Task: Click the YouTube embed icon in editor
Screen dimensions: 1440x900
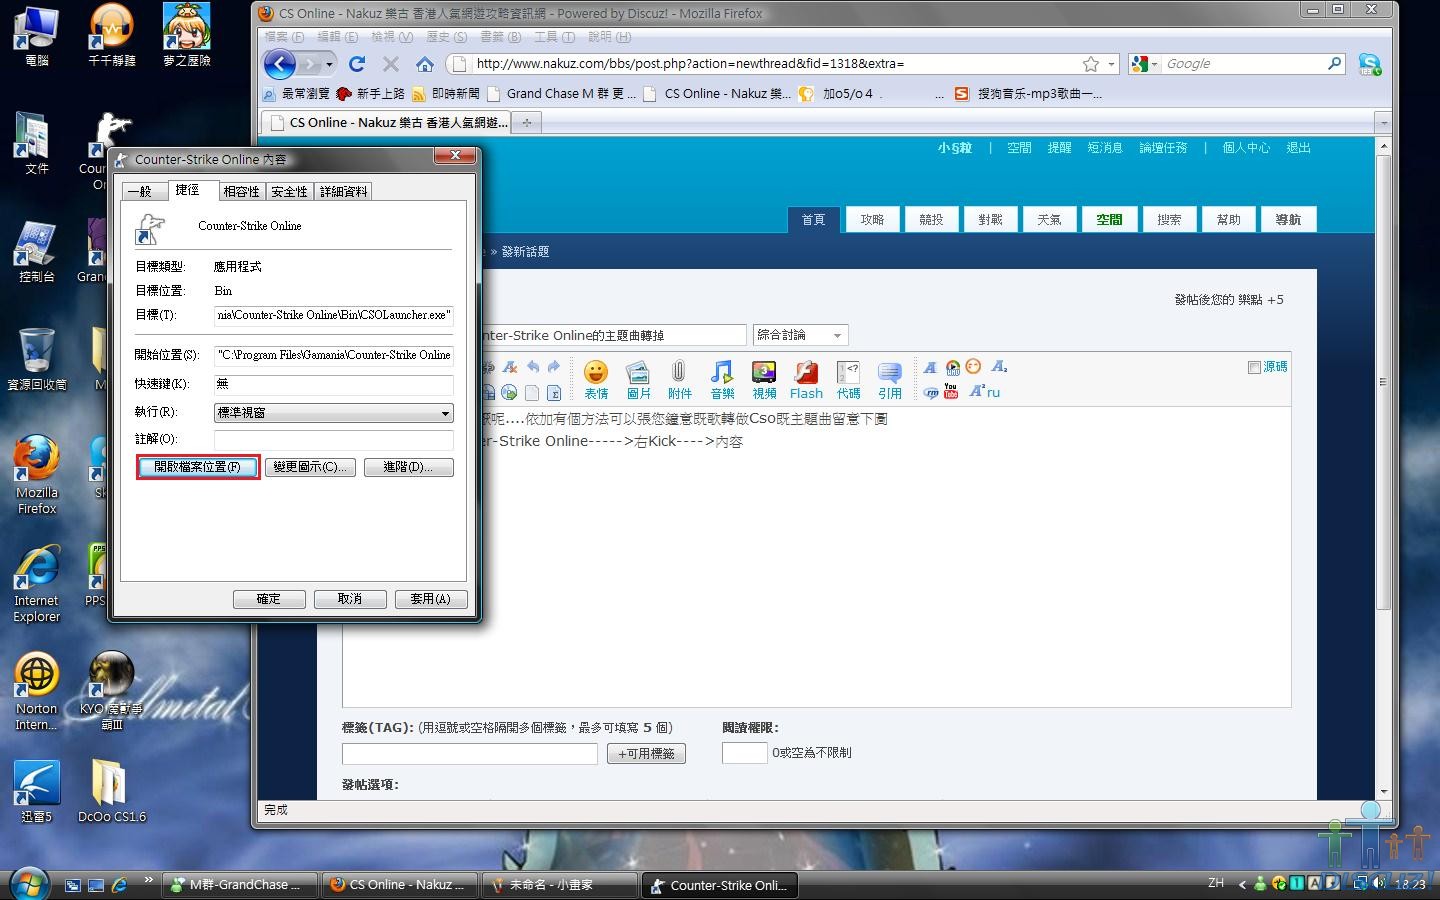Action: (951, 391)
